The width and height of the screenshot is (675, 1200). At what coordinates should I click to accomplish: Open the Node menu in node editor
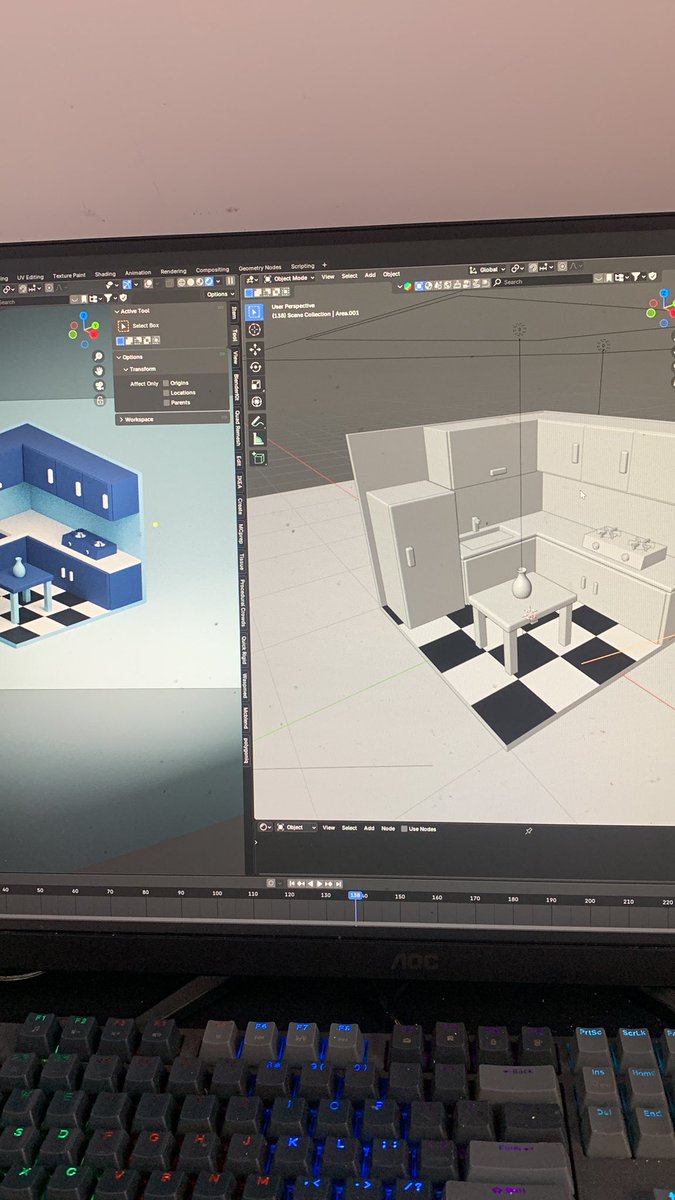pyautogui.click(x=388, y=828)
